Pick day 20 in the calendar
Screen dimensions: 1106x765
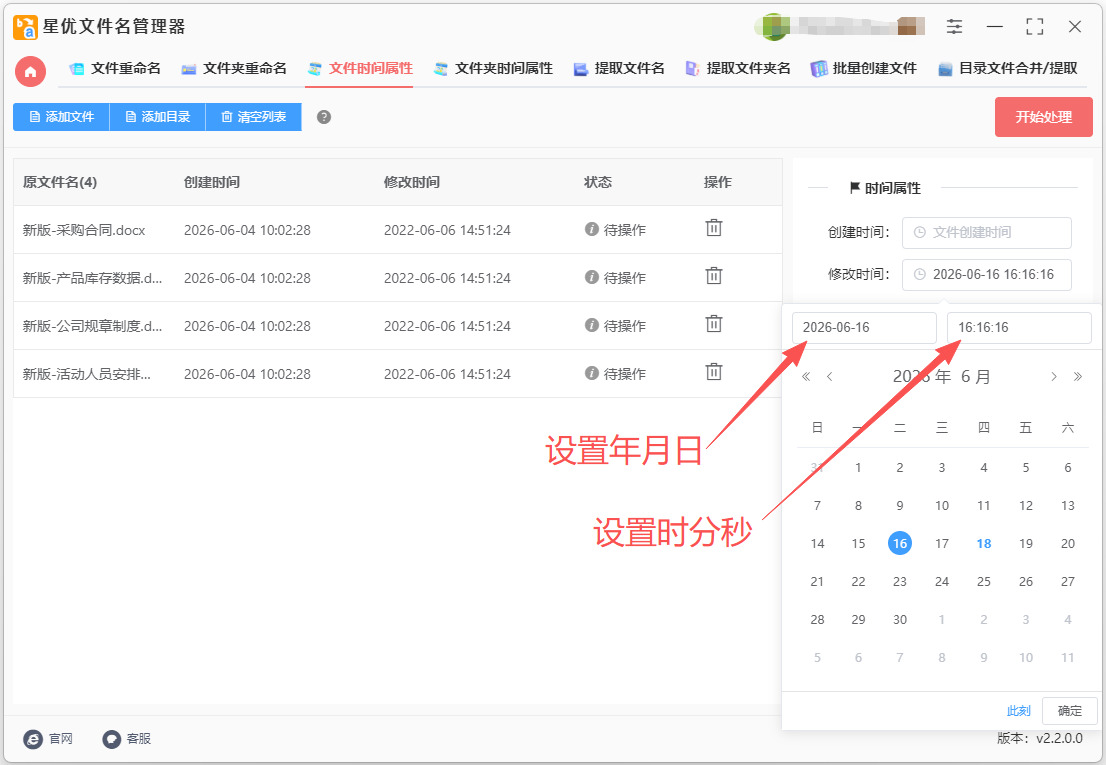pyautogui.click(x=1068, y=544)
